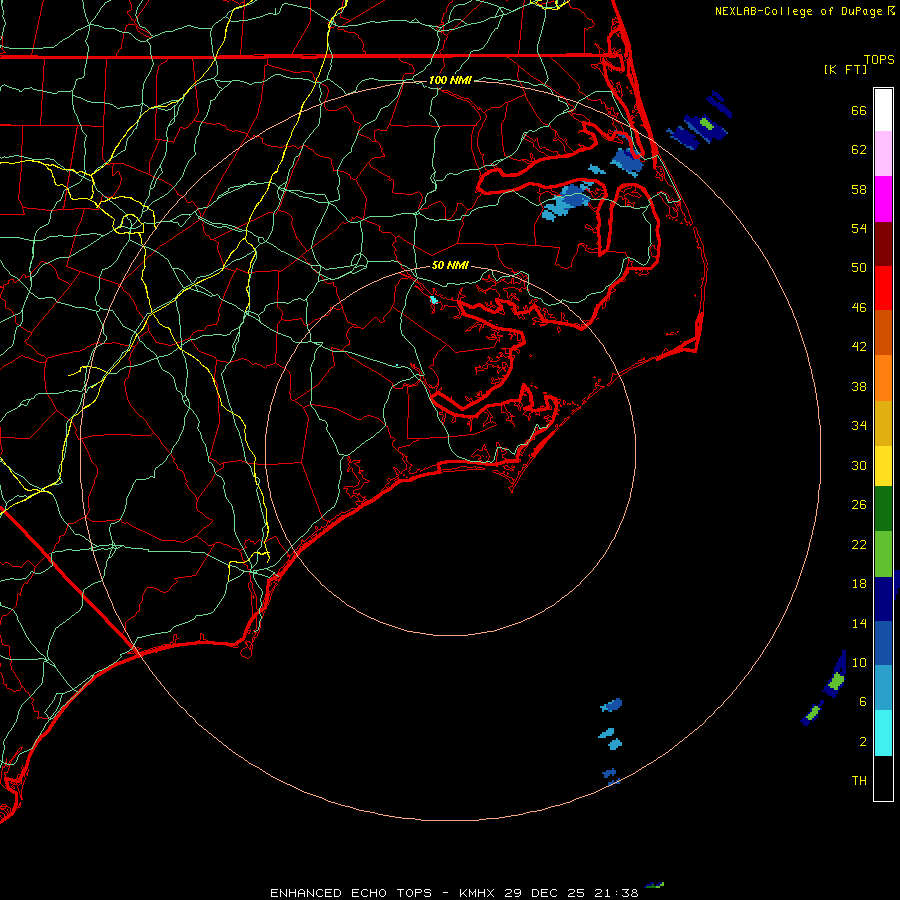Click the medium blue legend band
The height and width of the screenshot is (900, 900).
click(883, 643)
